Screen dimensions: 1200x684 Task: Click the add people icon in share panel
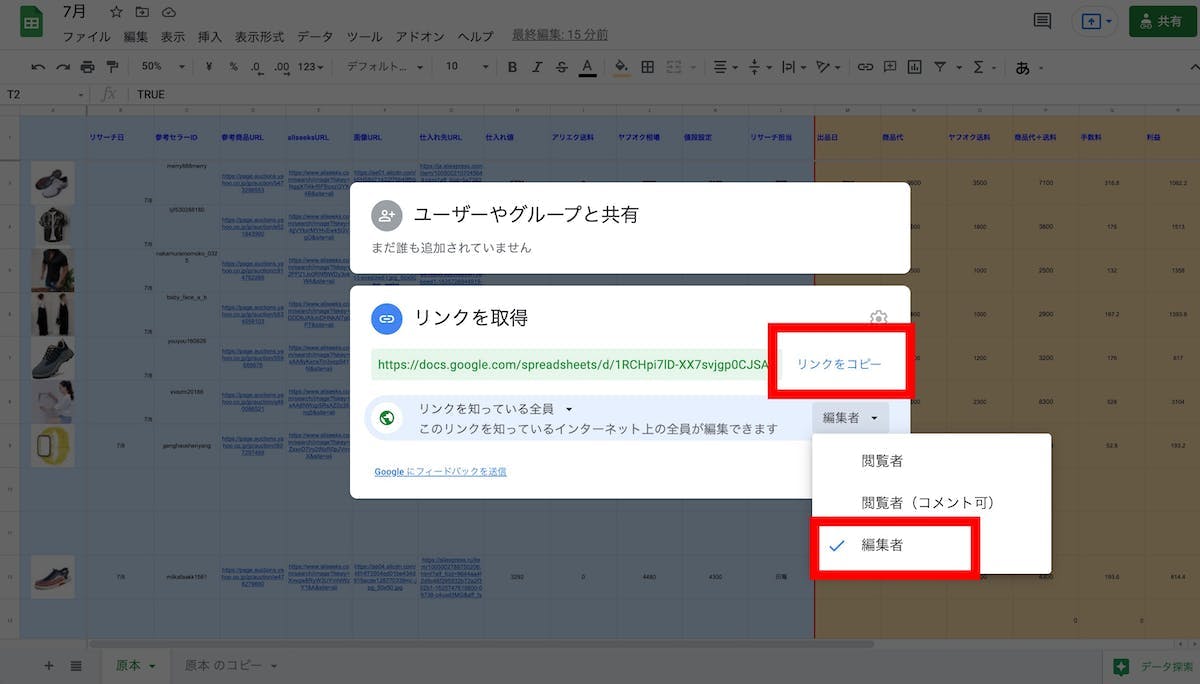click(386, 215)
